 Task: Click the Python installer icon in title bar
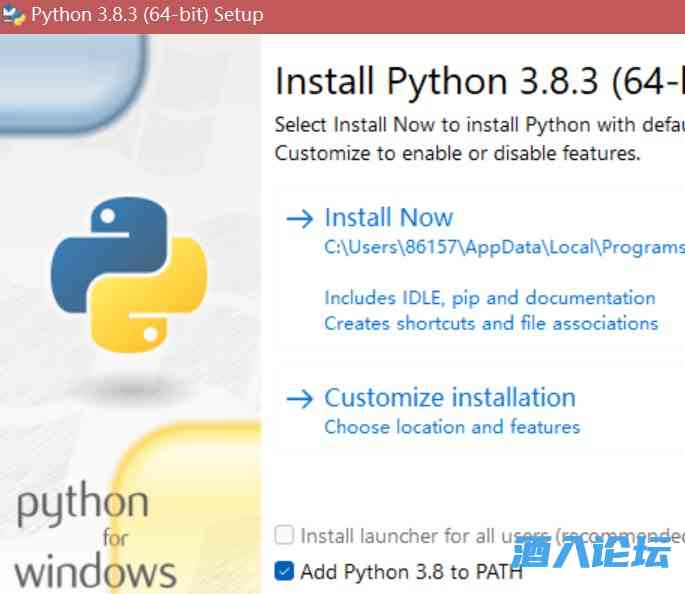click(14, 16)
